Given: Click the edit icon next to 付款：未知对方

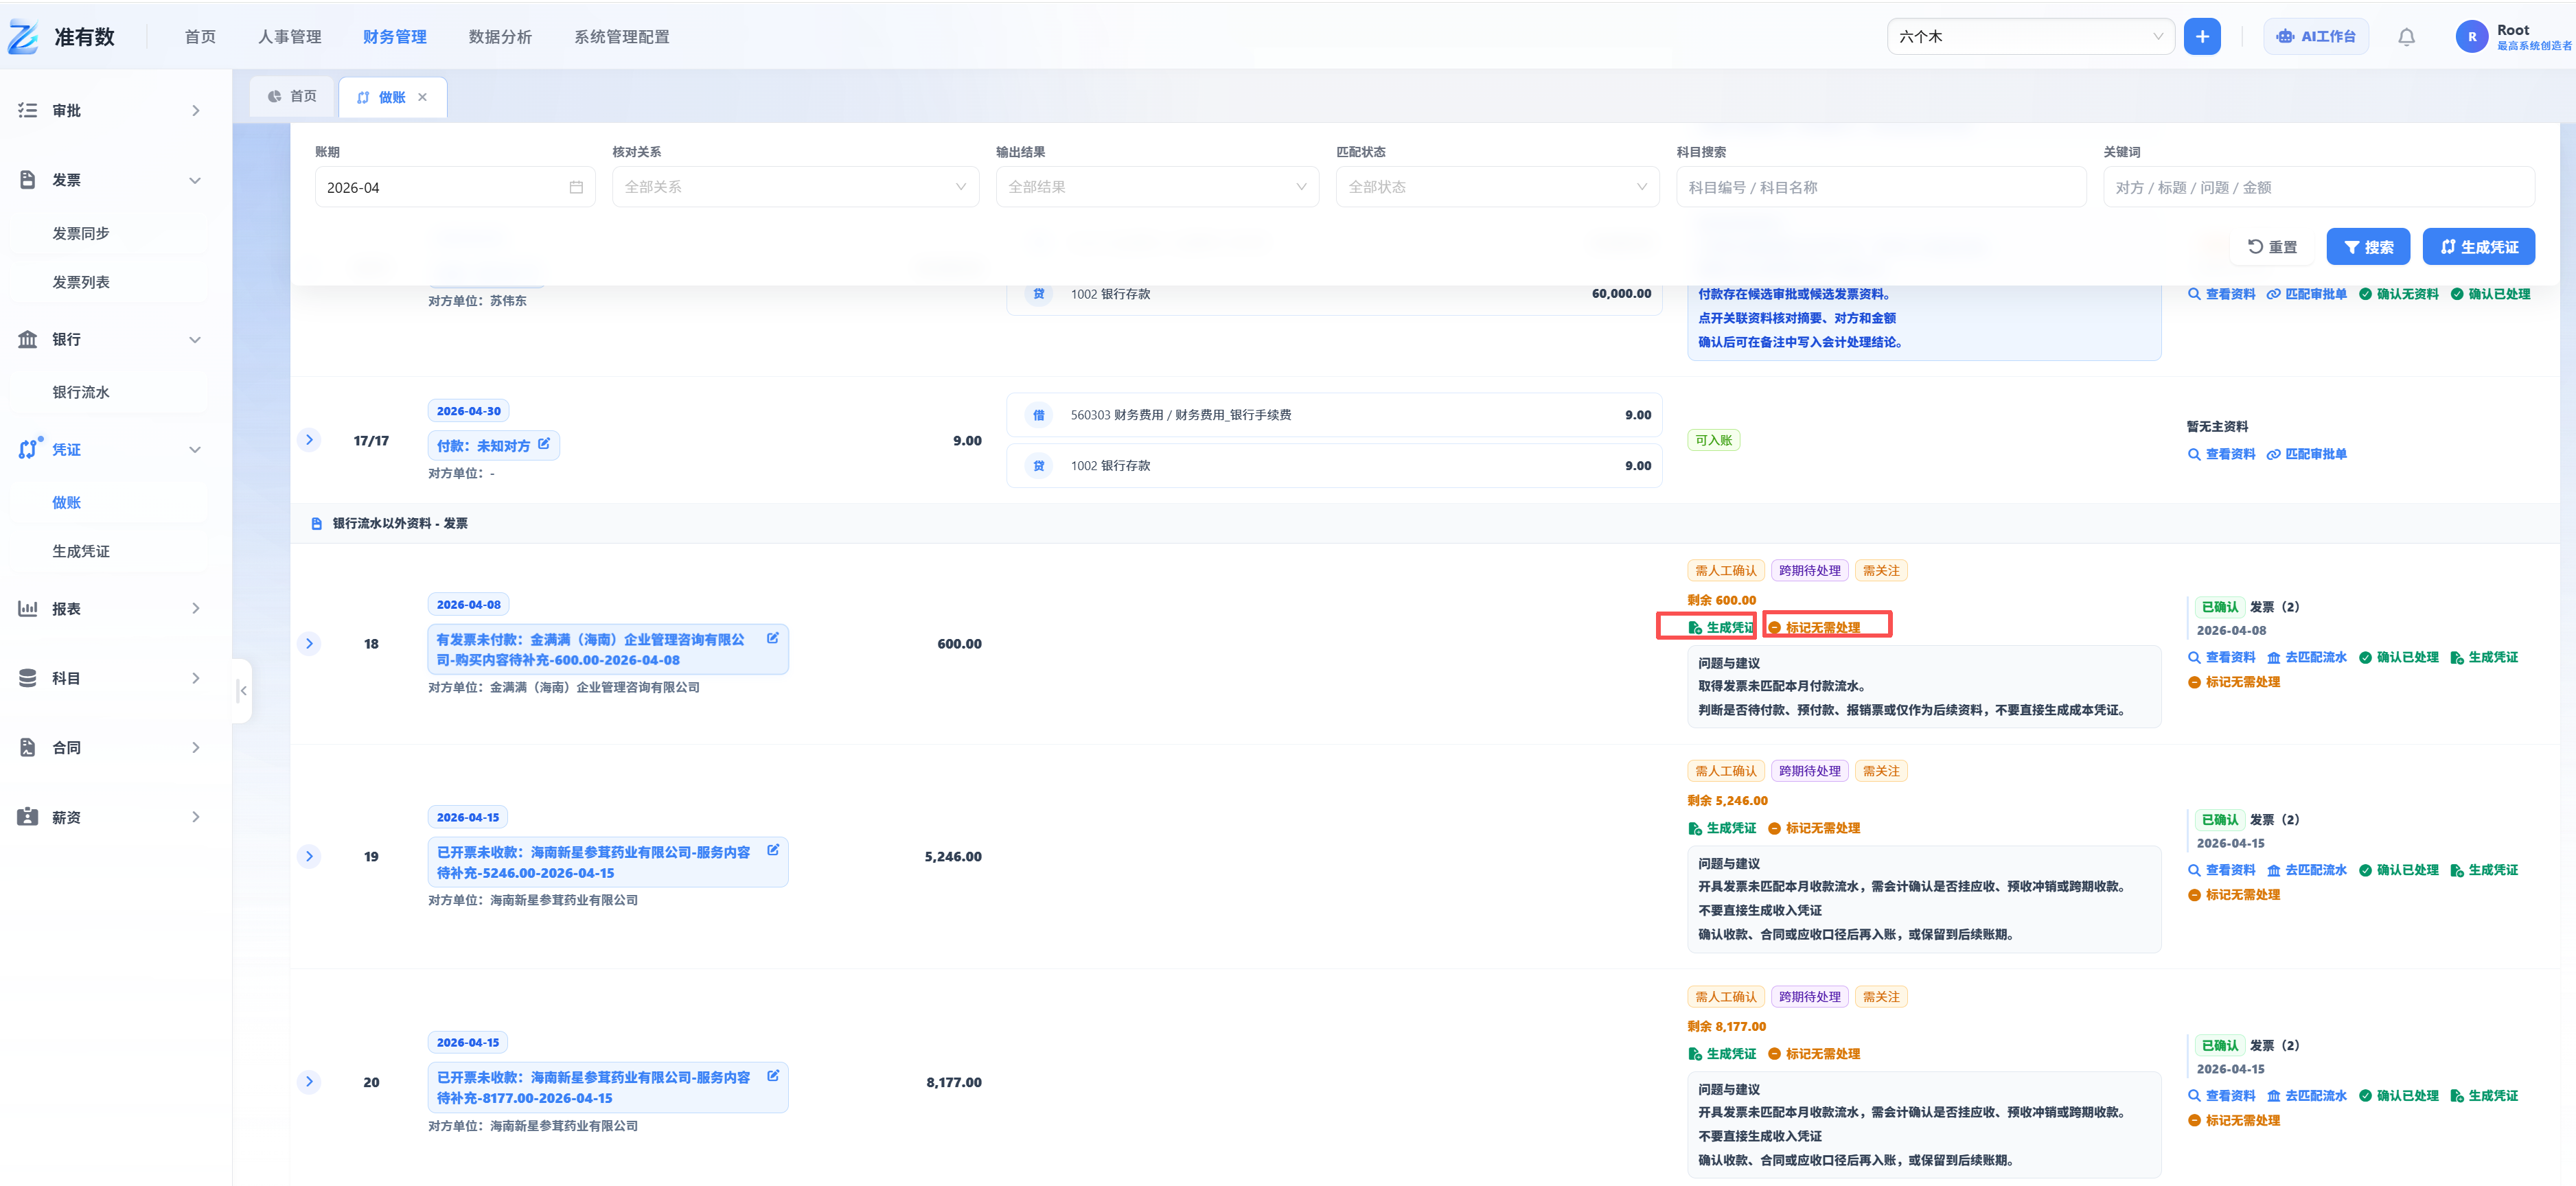Looking at the screenshot, I should click(544, 444).
